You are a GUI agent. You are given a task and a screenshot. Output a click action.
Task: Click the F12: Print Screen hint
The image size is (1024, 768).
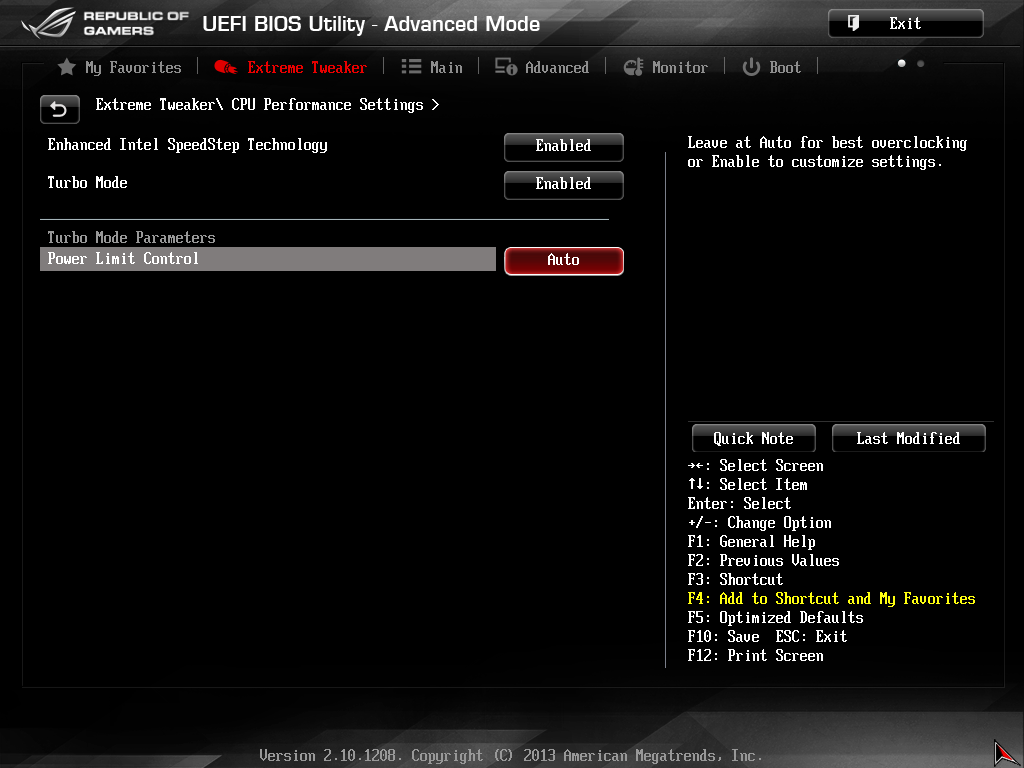pyautogui.click(x=756, y=656)
